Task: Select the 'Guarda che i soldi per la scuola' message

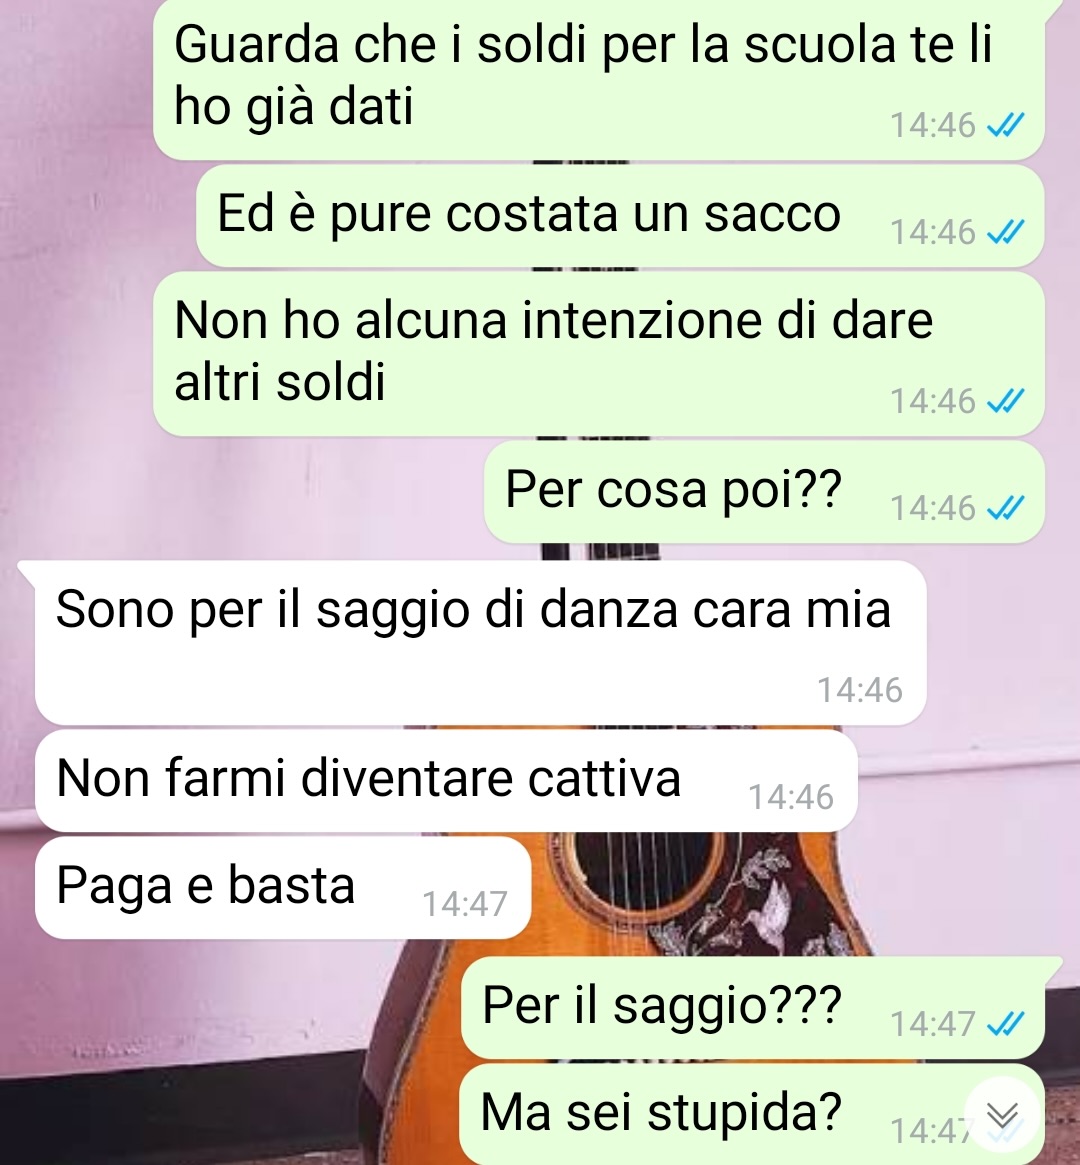Action: (x=599, y=78)
